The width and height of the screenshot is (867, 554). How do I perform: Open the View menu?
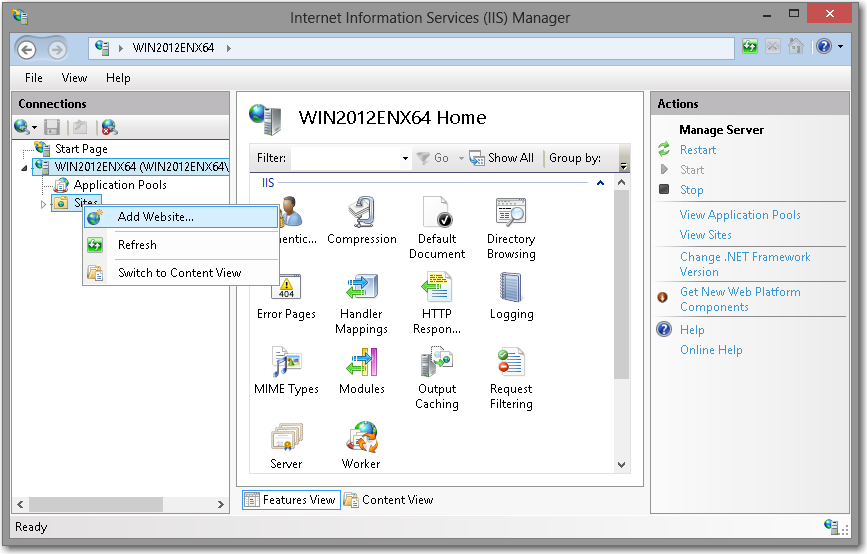[x=74, y=78]
